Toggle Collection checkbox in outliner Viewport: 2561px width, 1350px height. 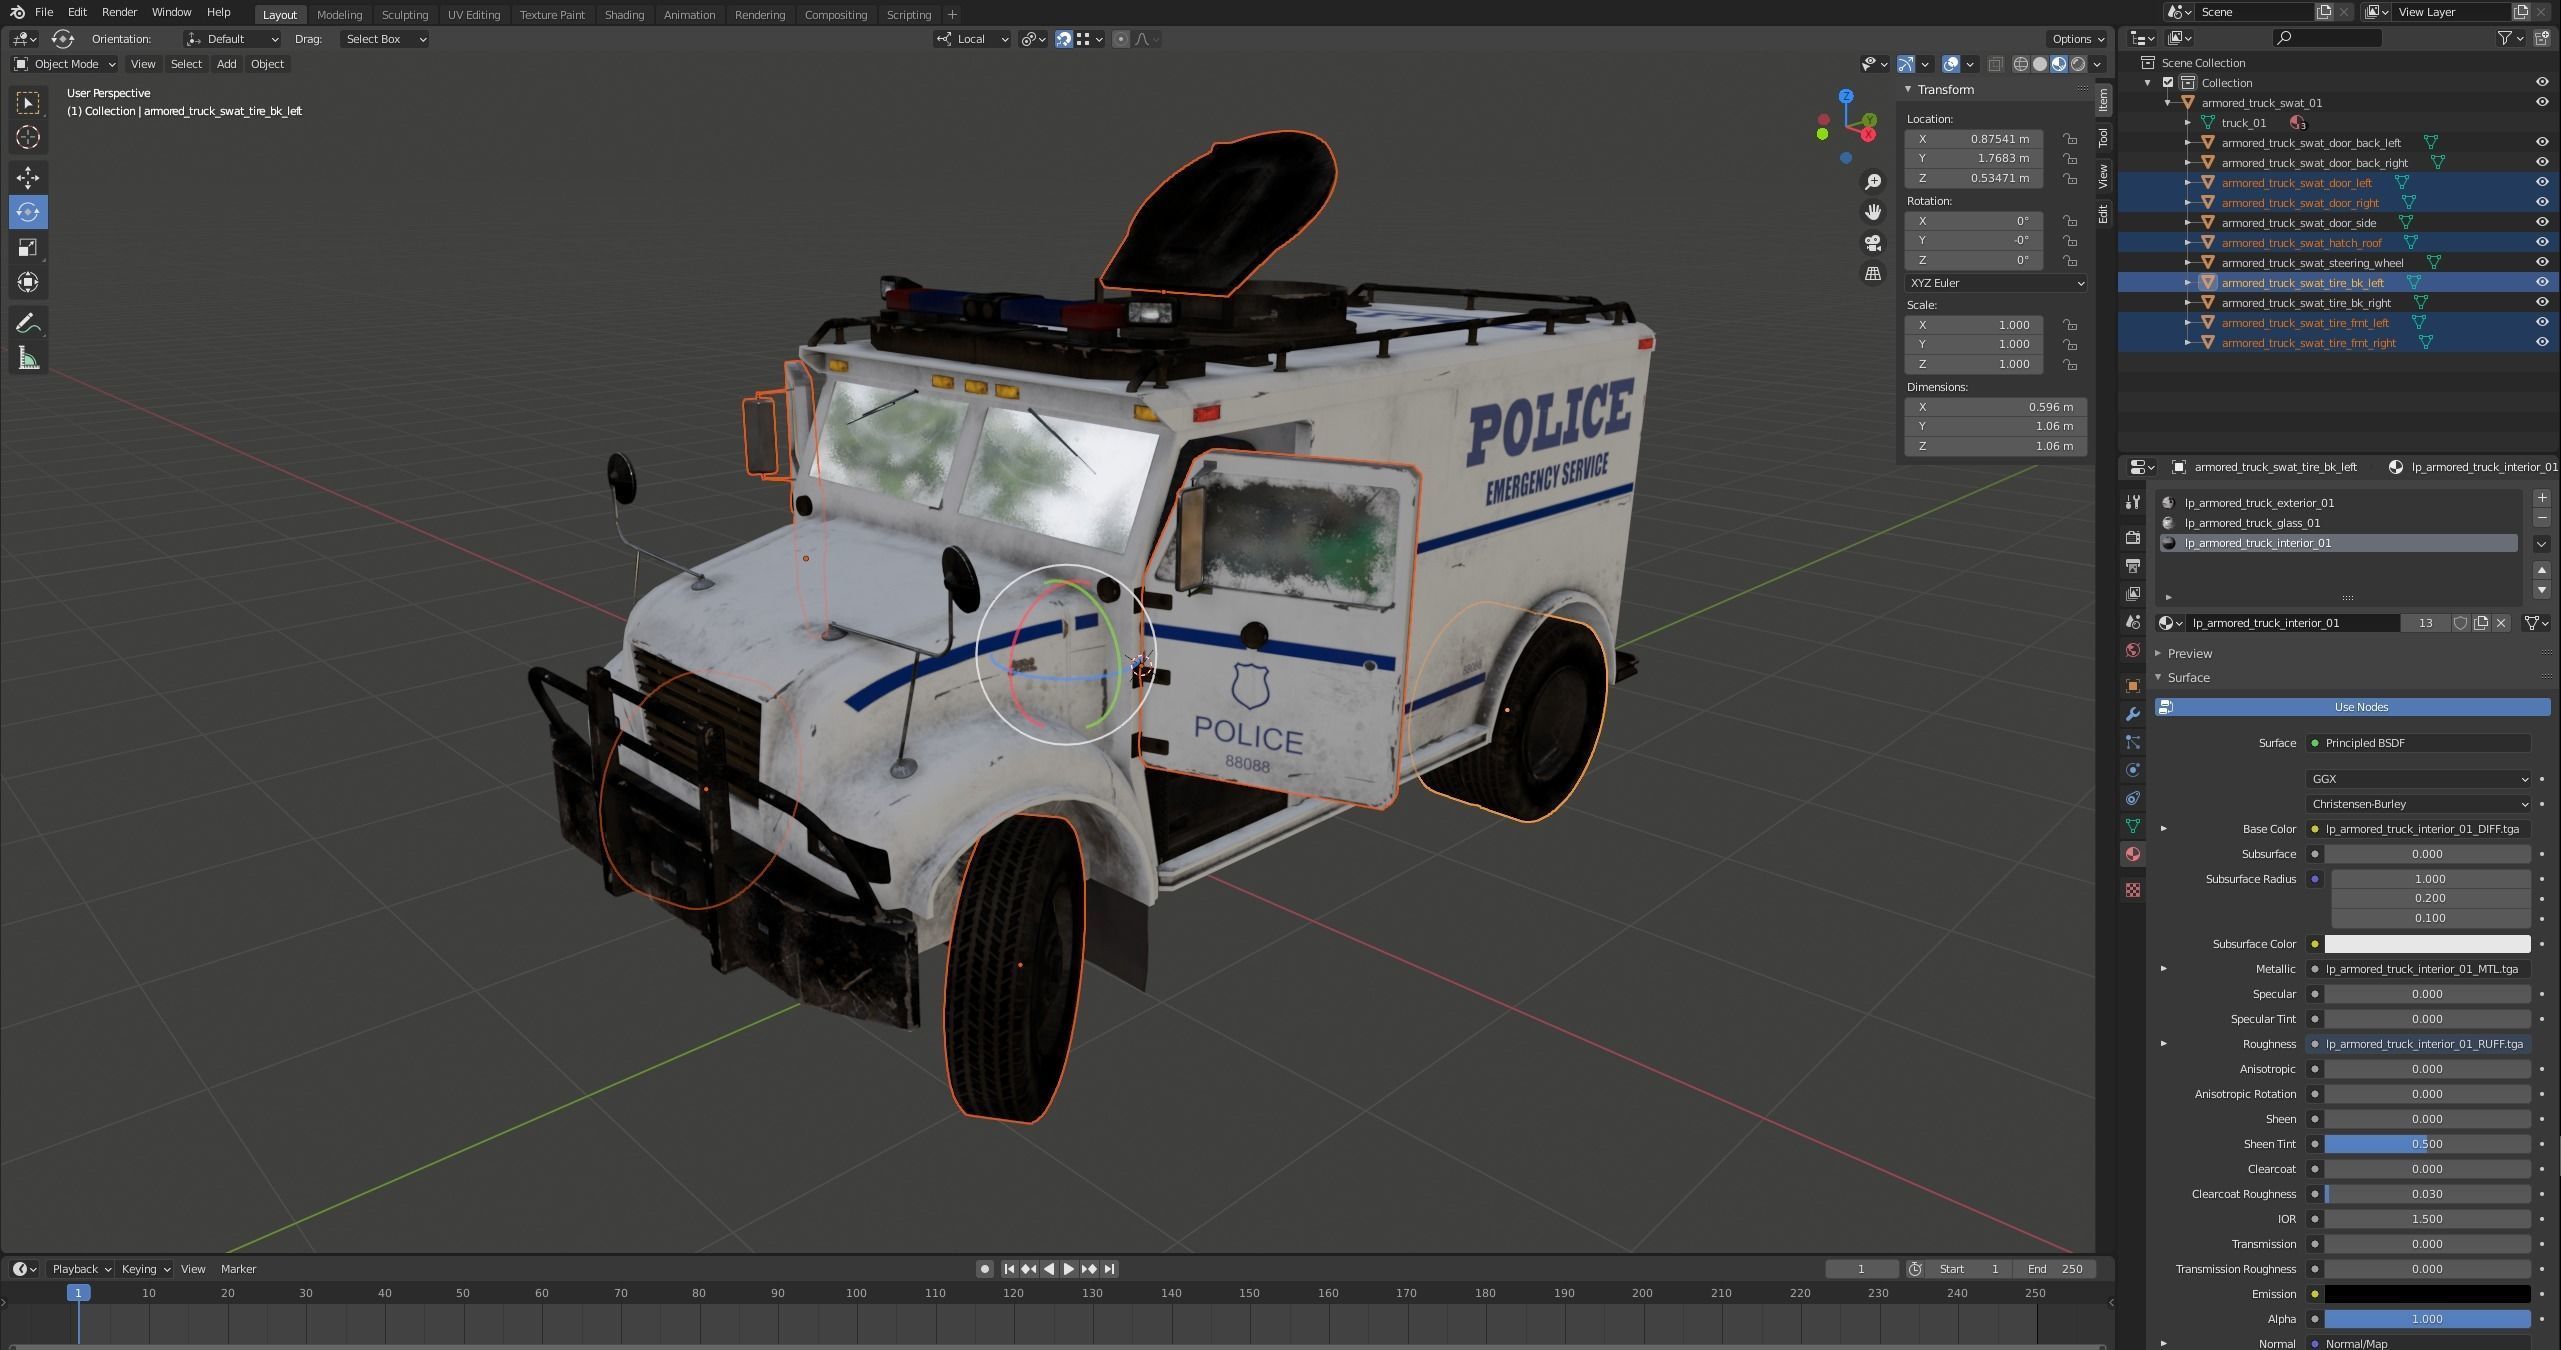(2168, 83)
